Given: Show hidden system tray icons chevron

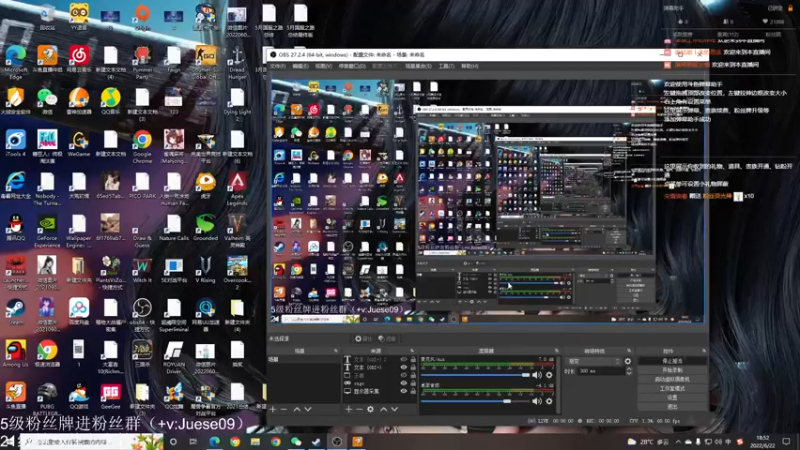Looking at the screenshot, I should [678, 442].
